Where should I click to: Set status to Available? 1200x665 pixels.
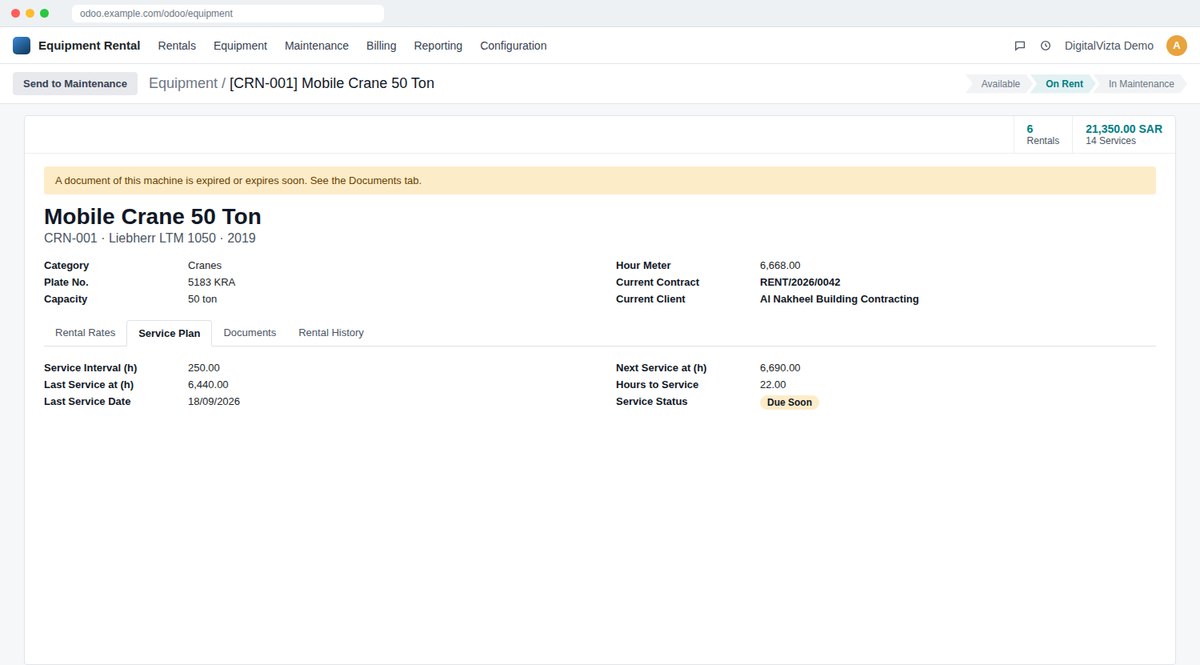[999, 84]
